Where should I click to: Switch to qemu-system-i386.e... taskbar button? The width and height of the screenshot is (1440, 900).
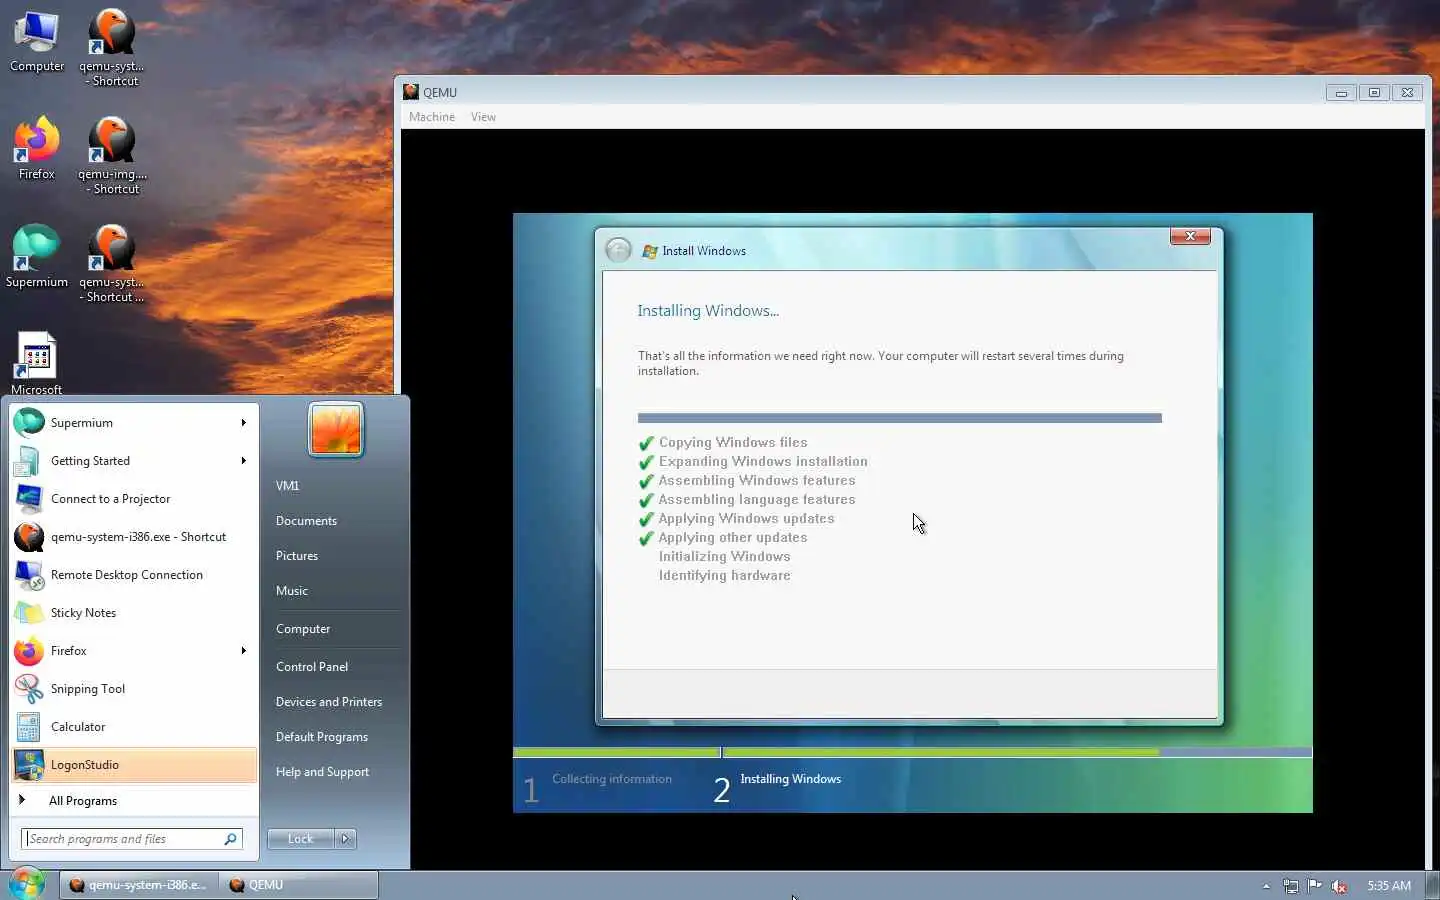coord(138,885)
